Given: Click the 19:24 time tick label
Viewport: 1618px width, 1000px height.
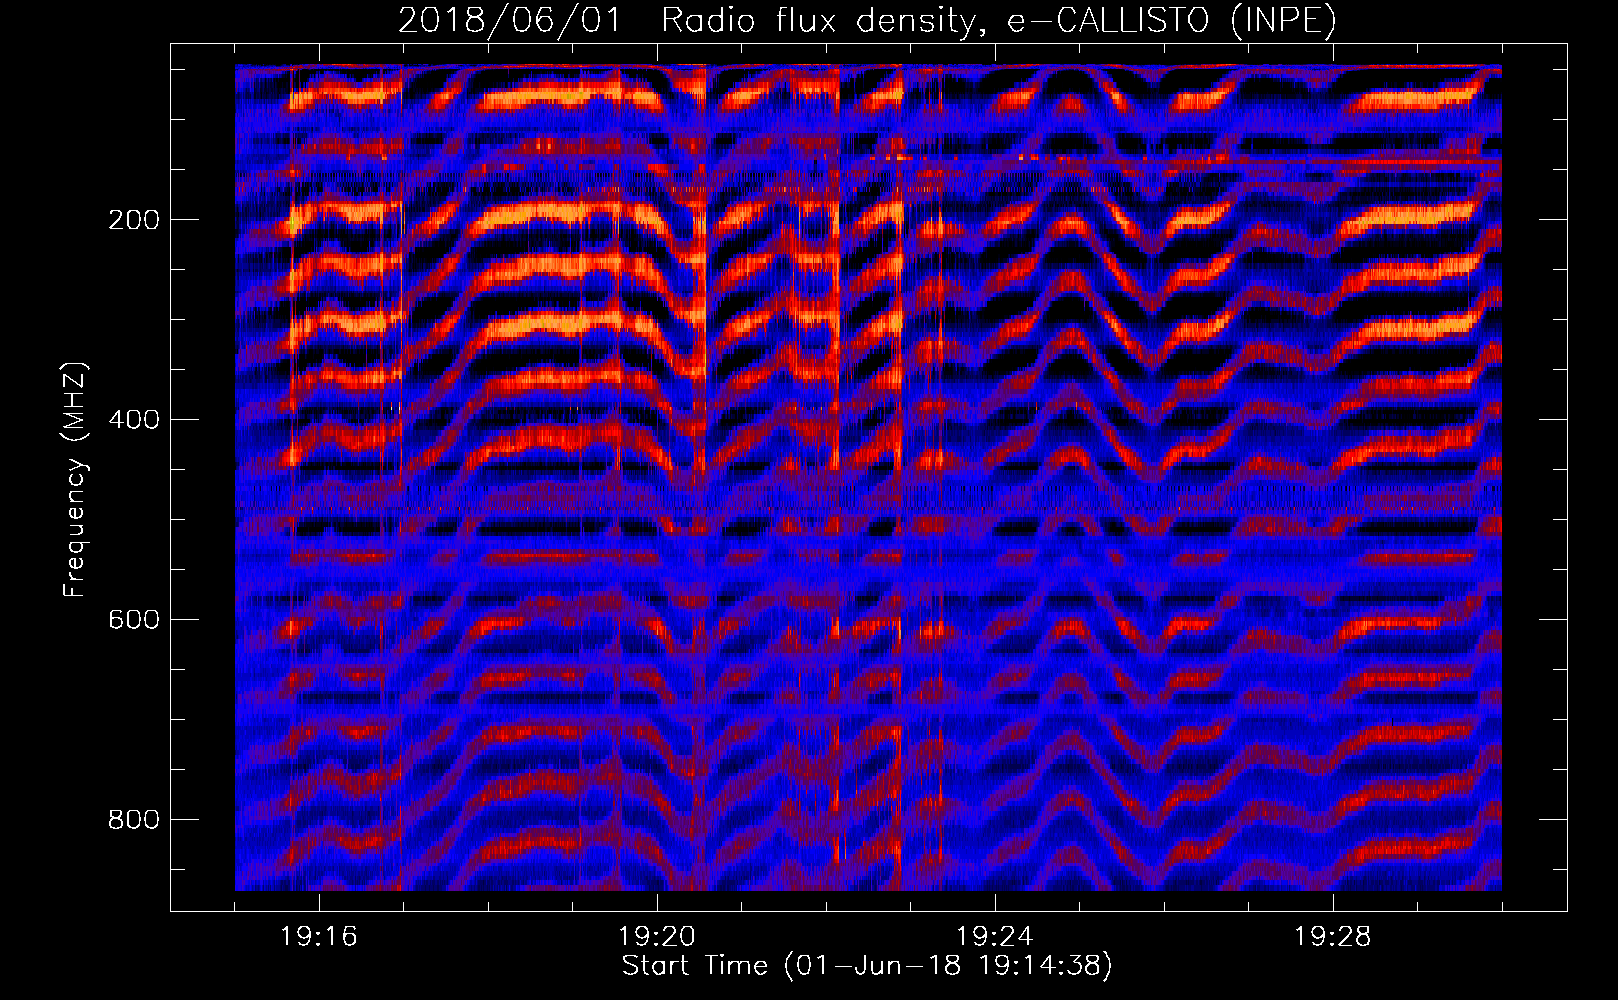Looking at the screenshot, I should 995,937.
